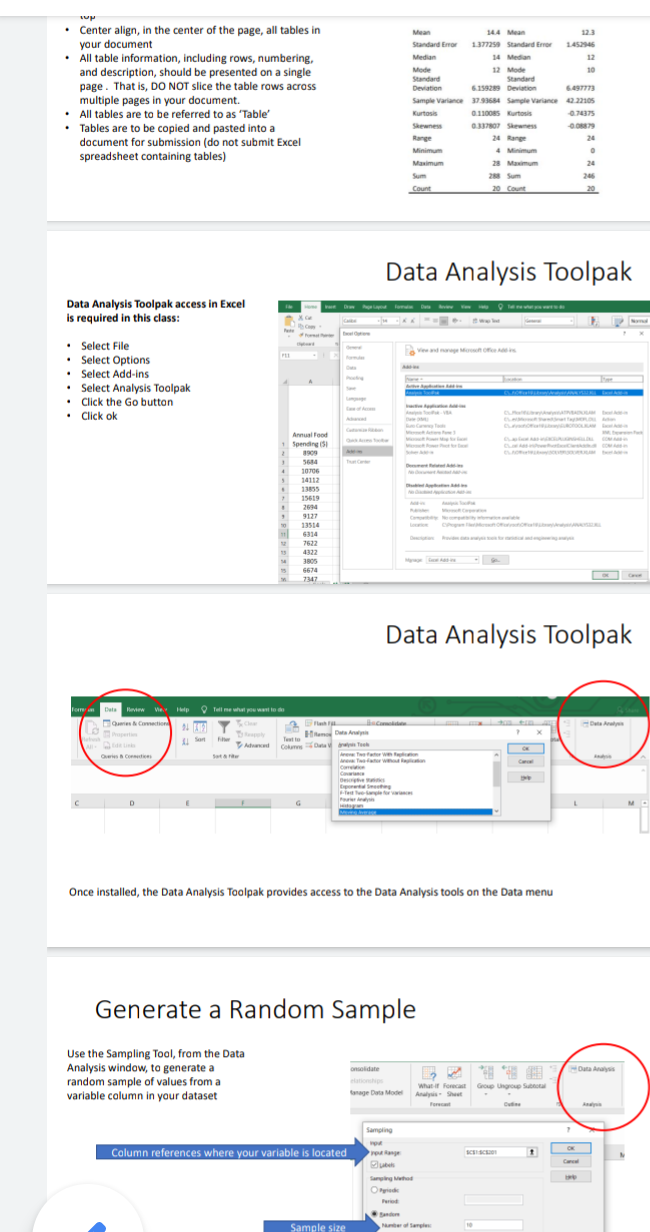The width and height of the screenshot is (650, 1232).
Task: Select the highlighted Moving Average list entry
Action: (x=415, y=812)
